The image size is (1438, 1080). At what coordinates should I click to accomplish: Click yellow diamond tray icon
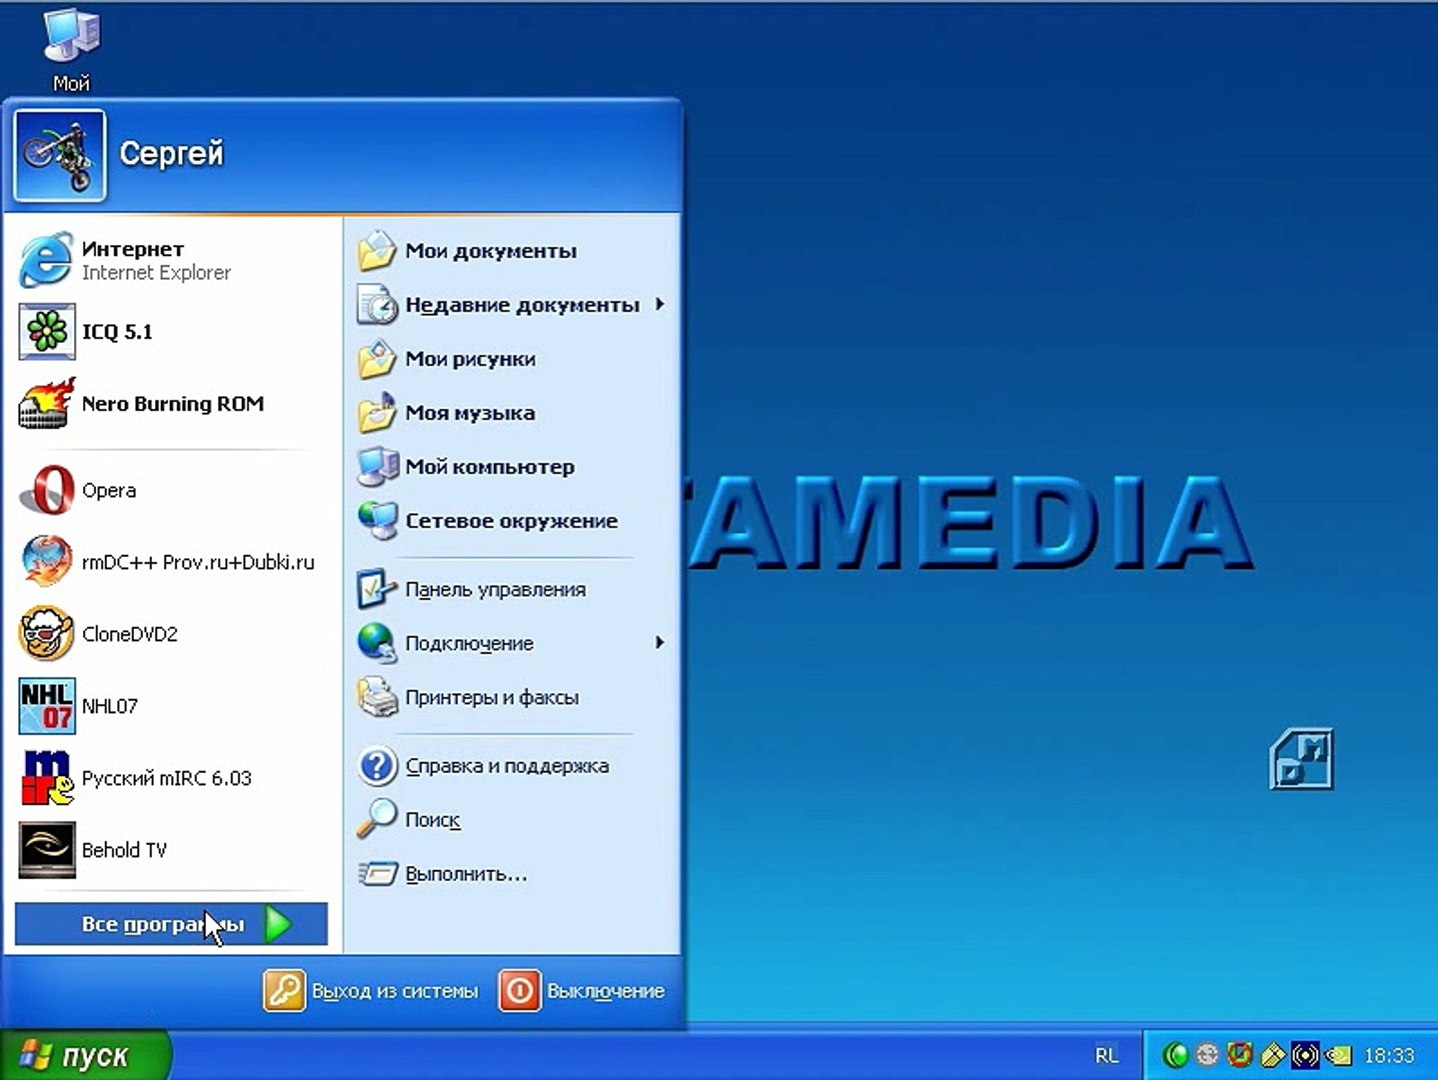pyautogui.click(x=1272, y=1055)
